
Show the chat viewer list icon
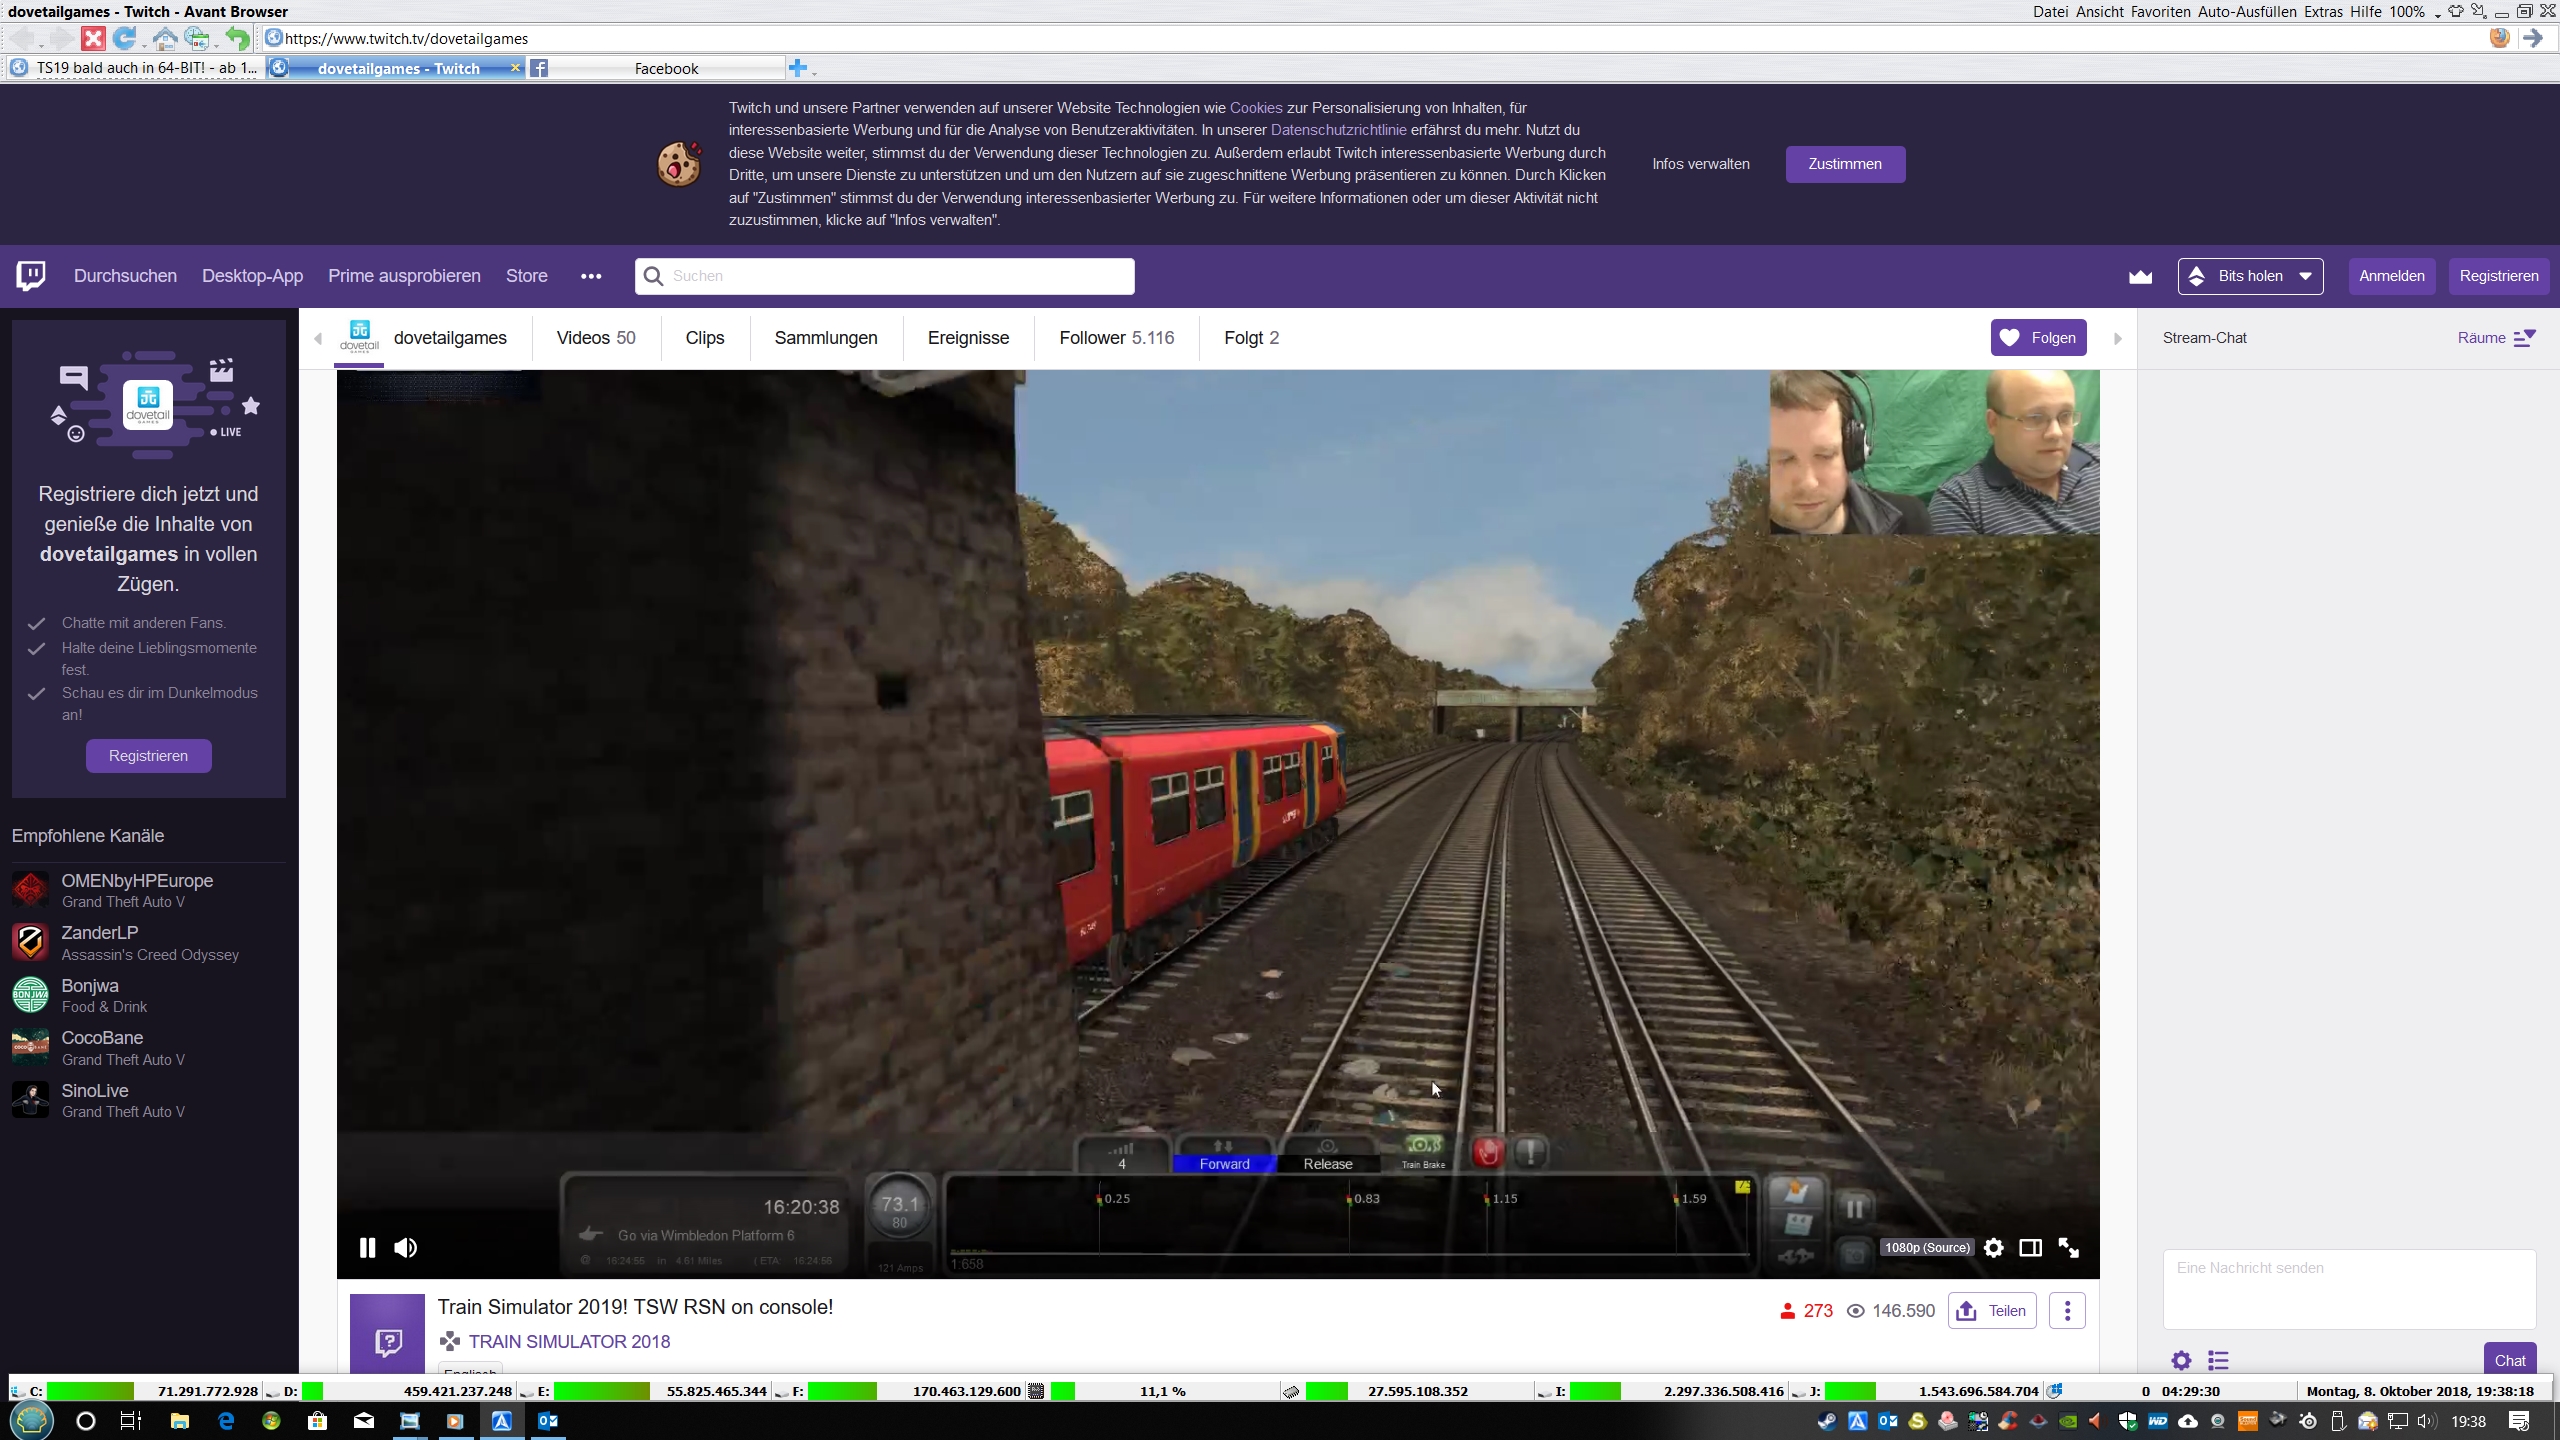point(2218,1360)
